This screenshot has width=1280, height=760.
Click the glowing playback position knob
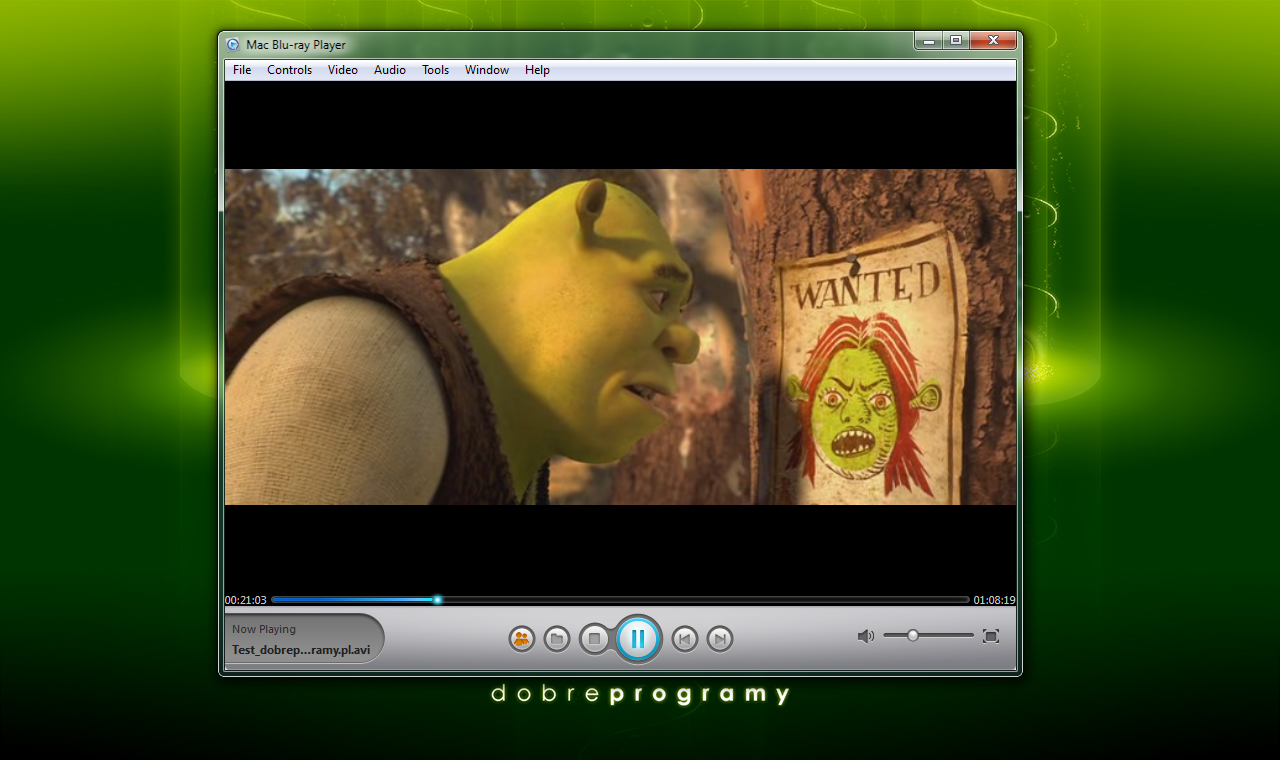pos(438,600)
